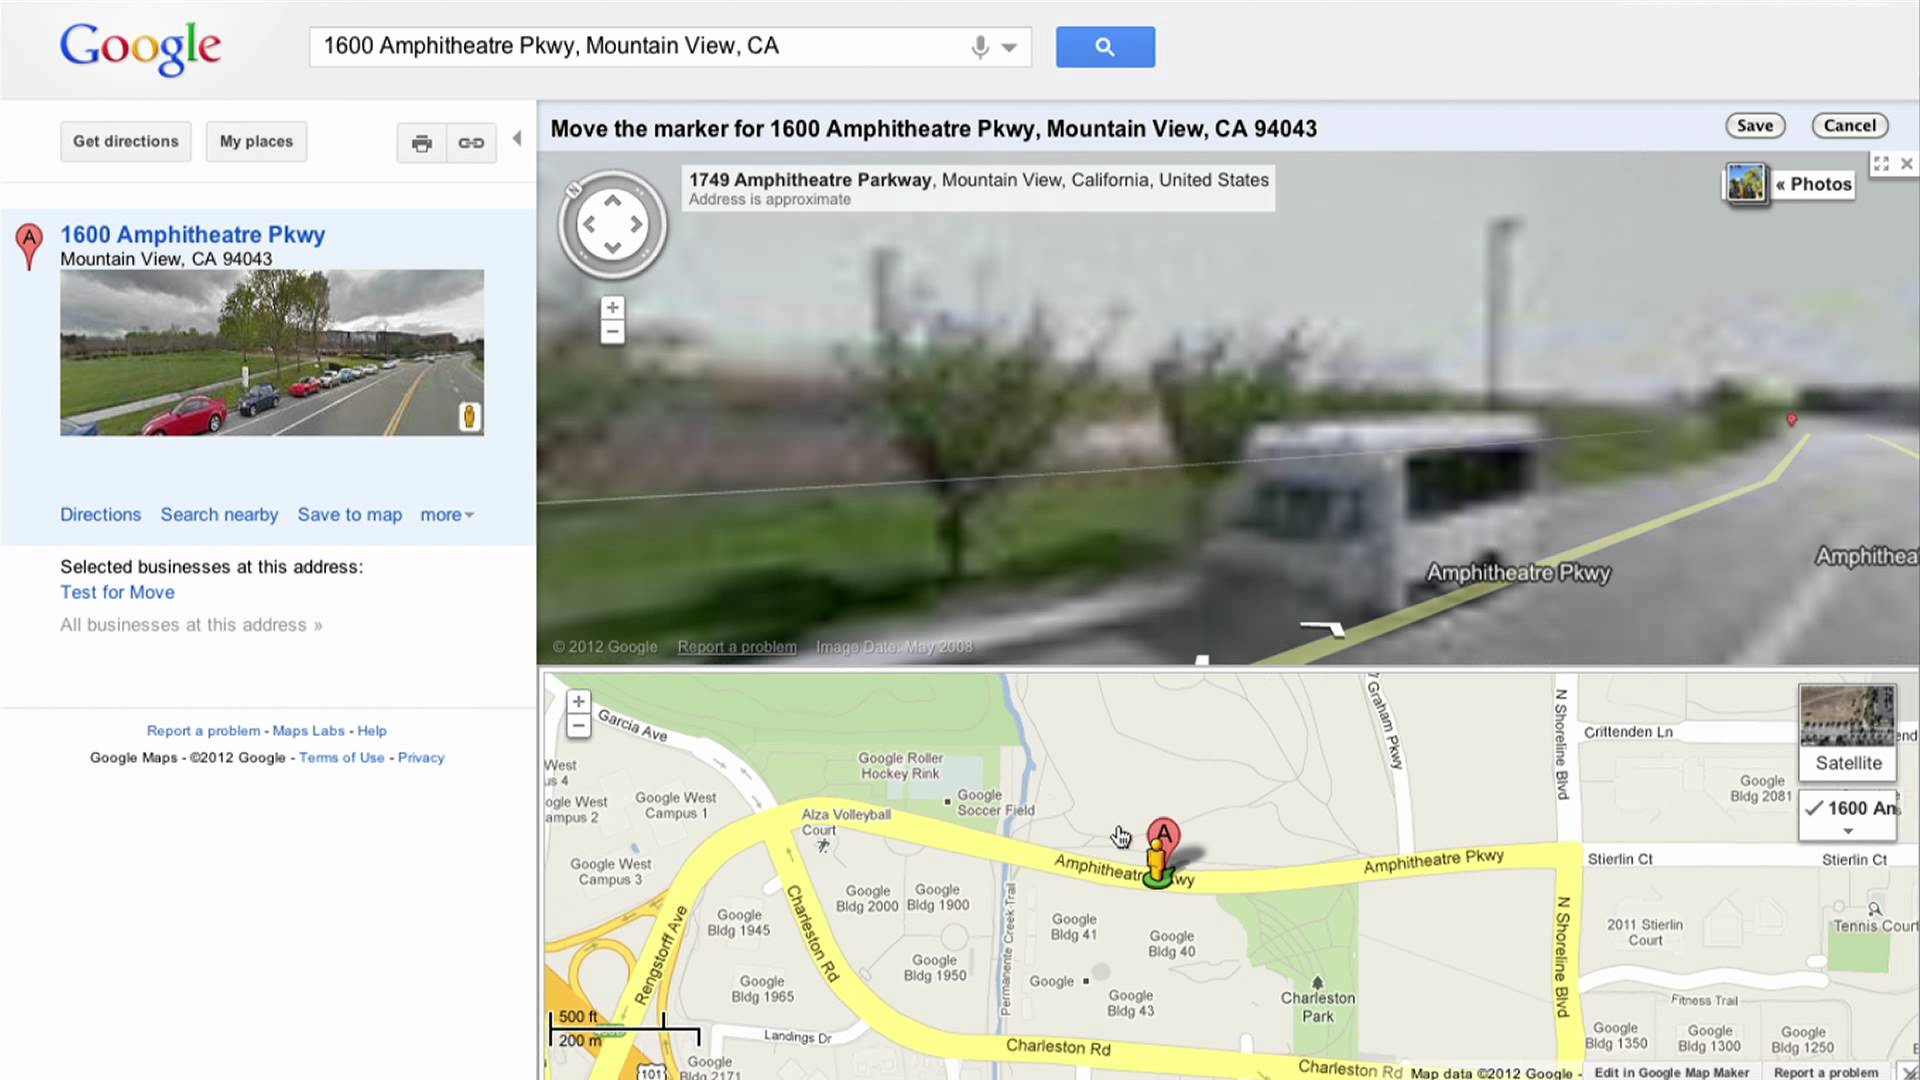Click pegman icon on sidebar thumbnail
The height and width of the screenshot is (1080, 1920).
[x=469, y=416]
